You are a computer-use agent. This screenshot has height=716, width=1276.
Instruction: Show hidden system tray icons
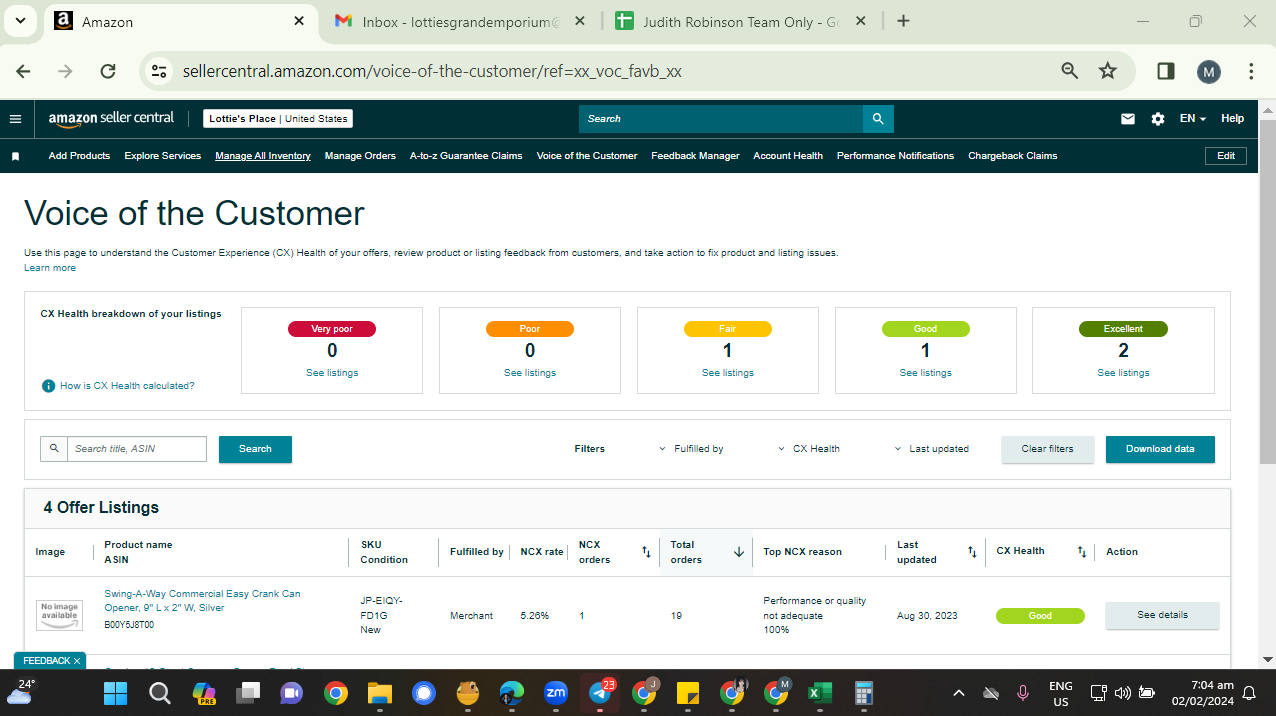click(959, 692)
